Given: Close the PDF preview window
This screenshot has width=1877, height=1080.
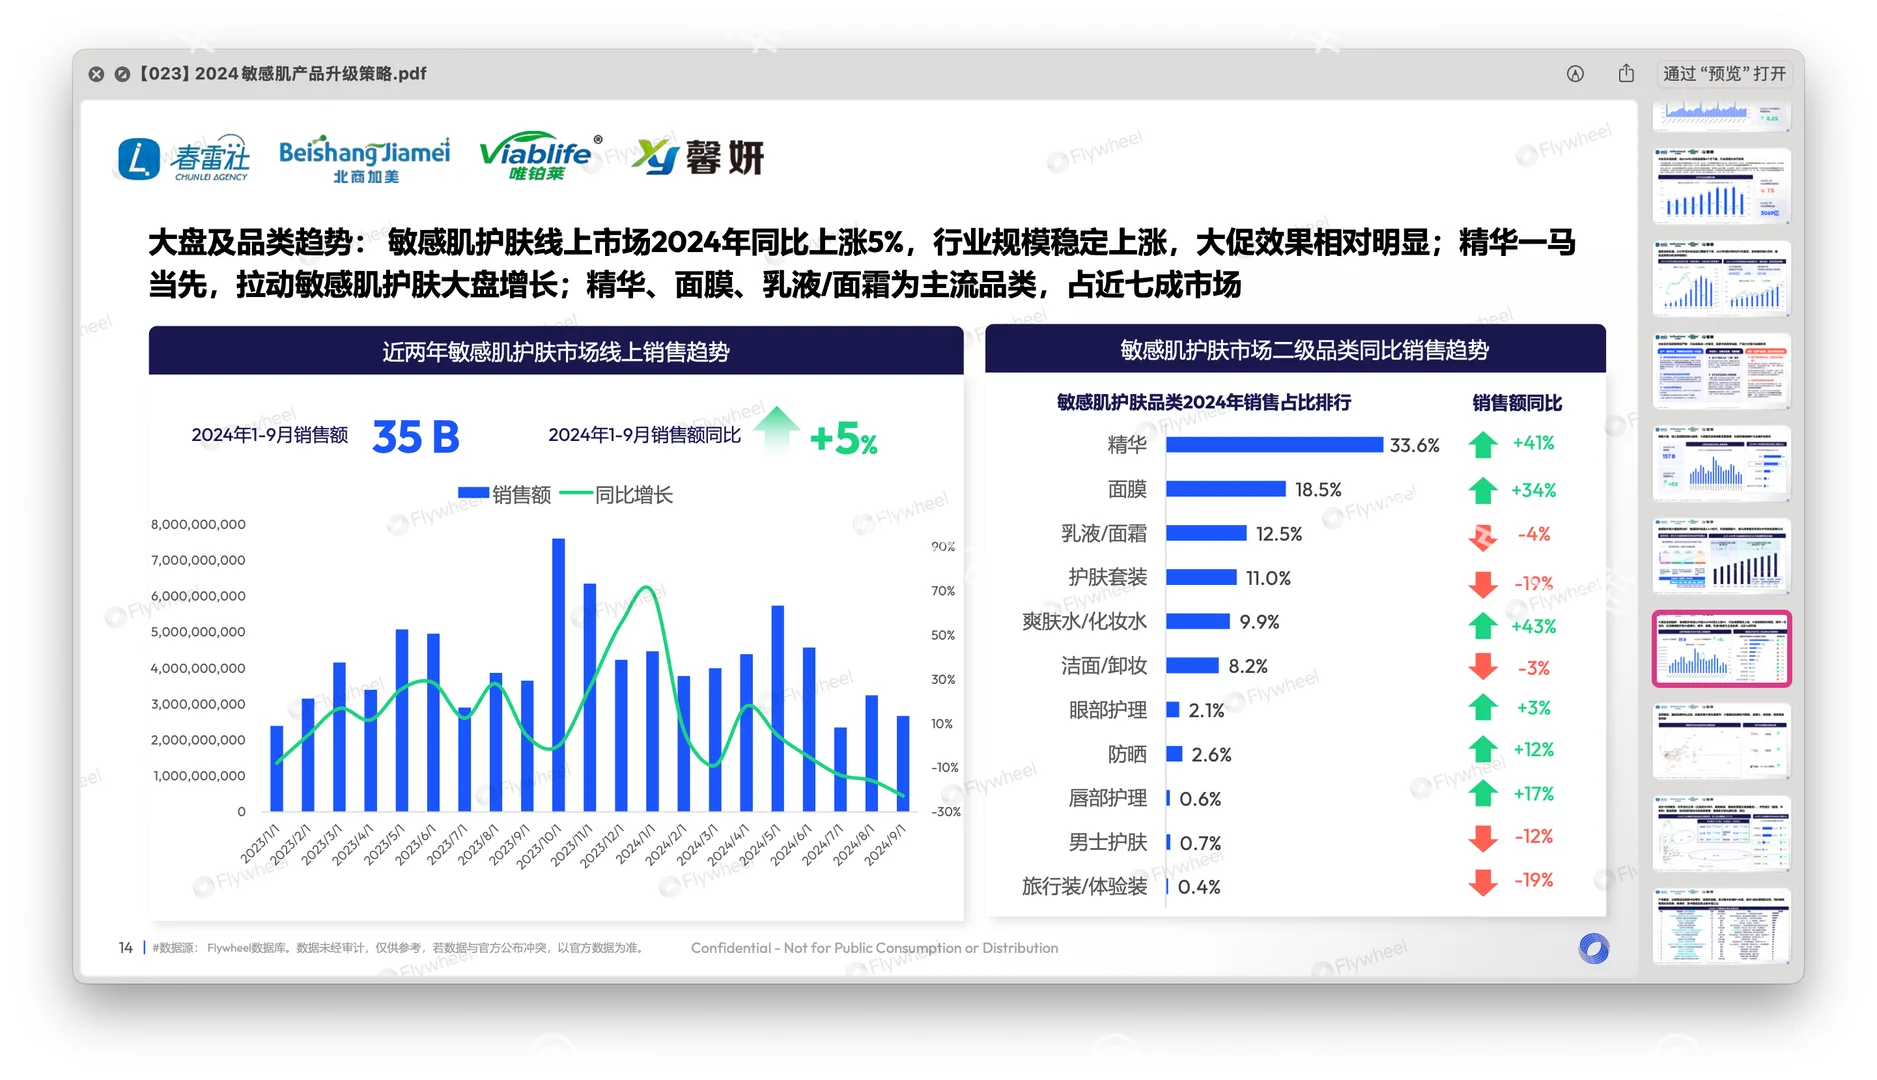Looking at the screenshot, I should 96,73.
